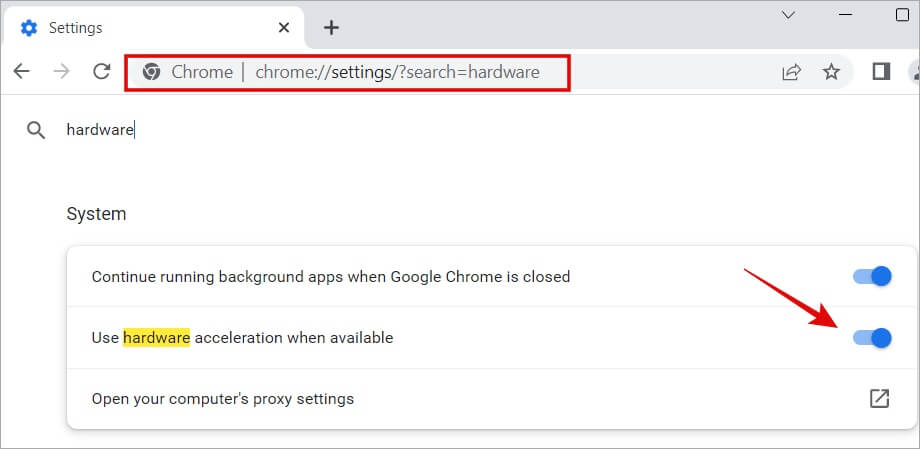Click the highlighted hardware word
Image resolution: width=920 pixels, height=449 pixels.
pos(156,337)
